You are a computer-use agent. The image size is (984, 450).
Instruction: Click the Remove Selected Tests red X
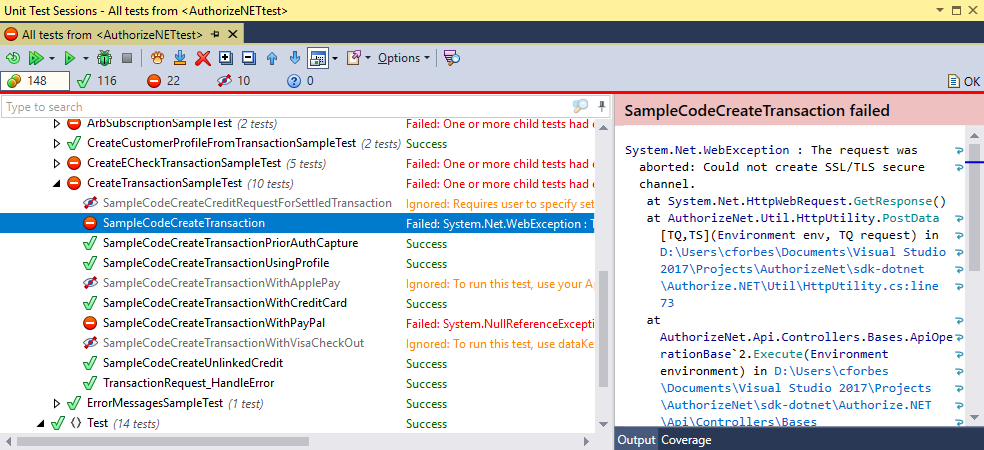[203, 58]
